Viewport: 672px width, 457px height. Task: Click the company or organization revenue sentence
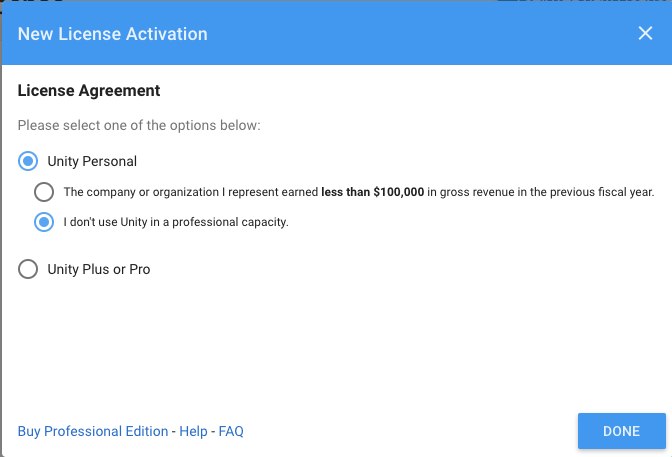[359, 192]
